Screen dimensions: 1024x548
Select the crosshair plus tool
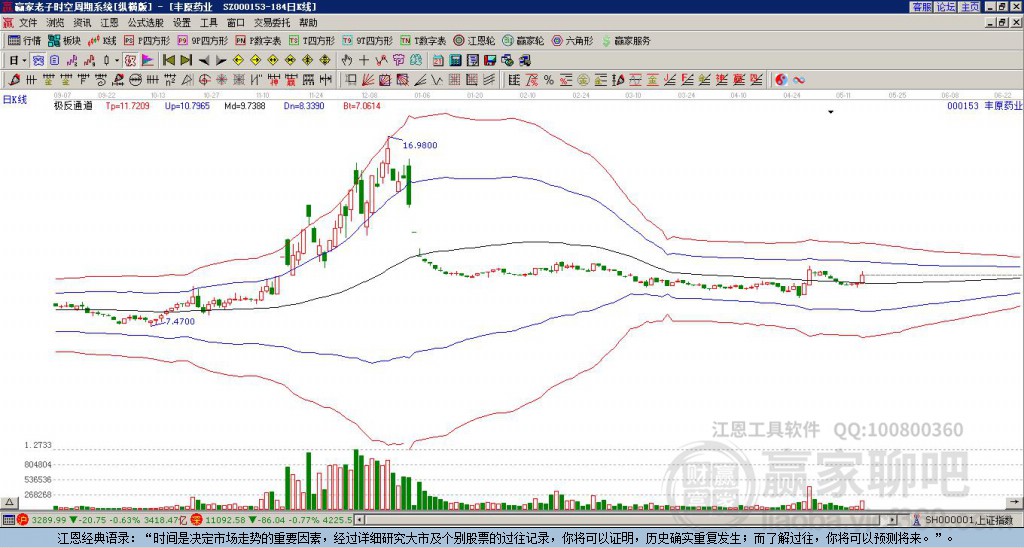click(364, 61)
